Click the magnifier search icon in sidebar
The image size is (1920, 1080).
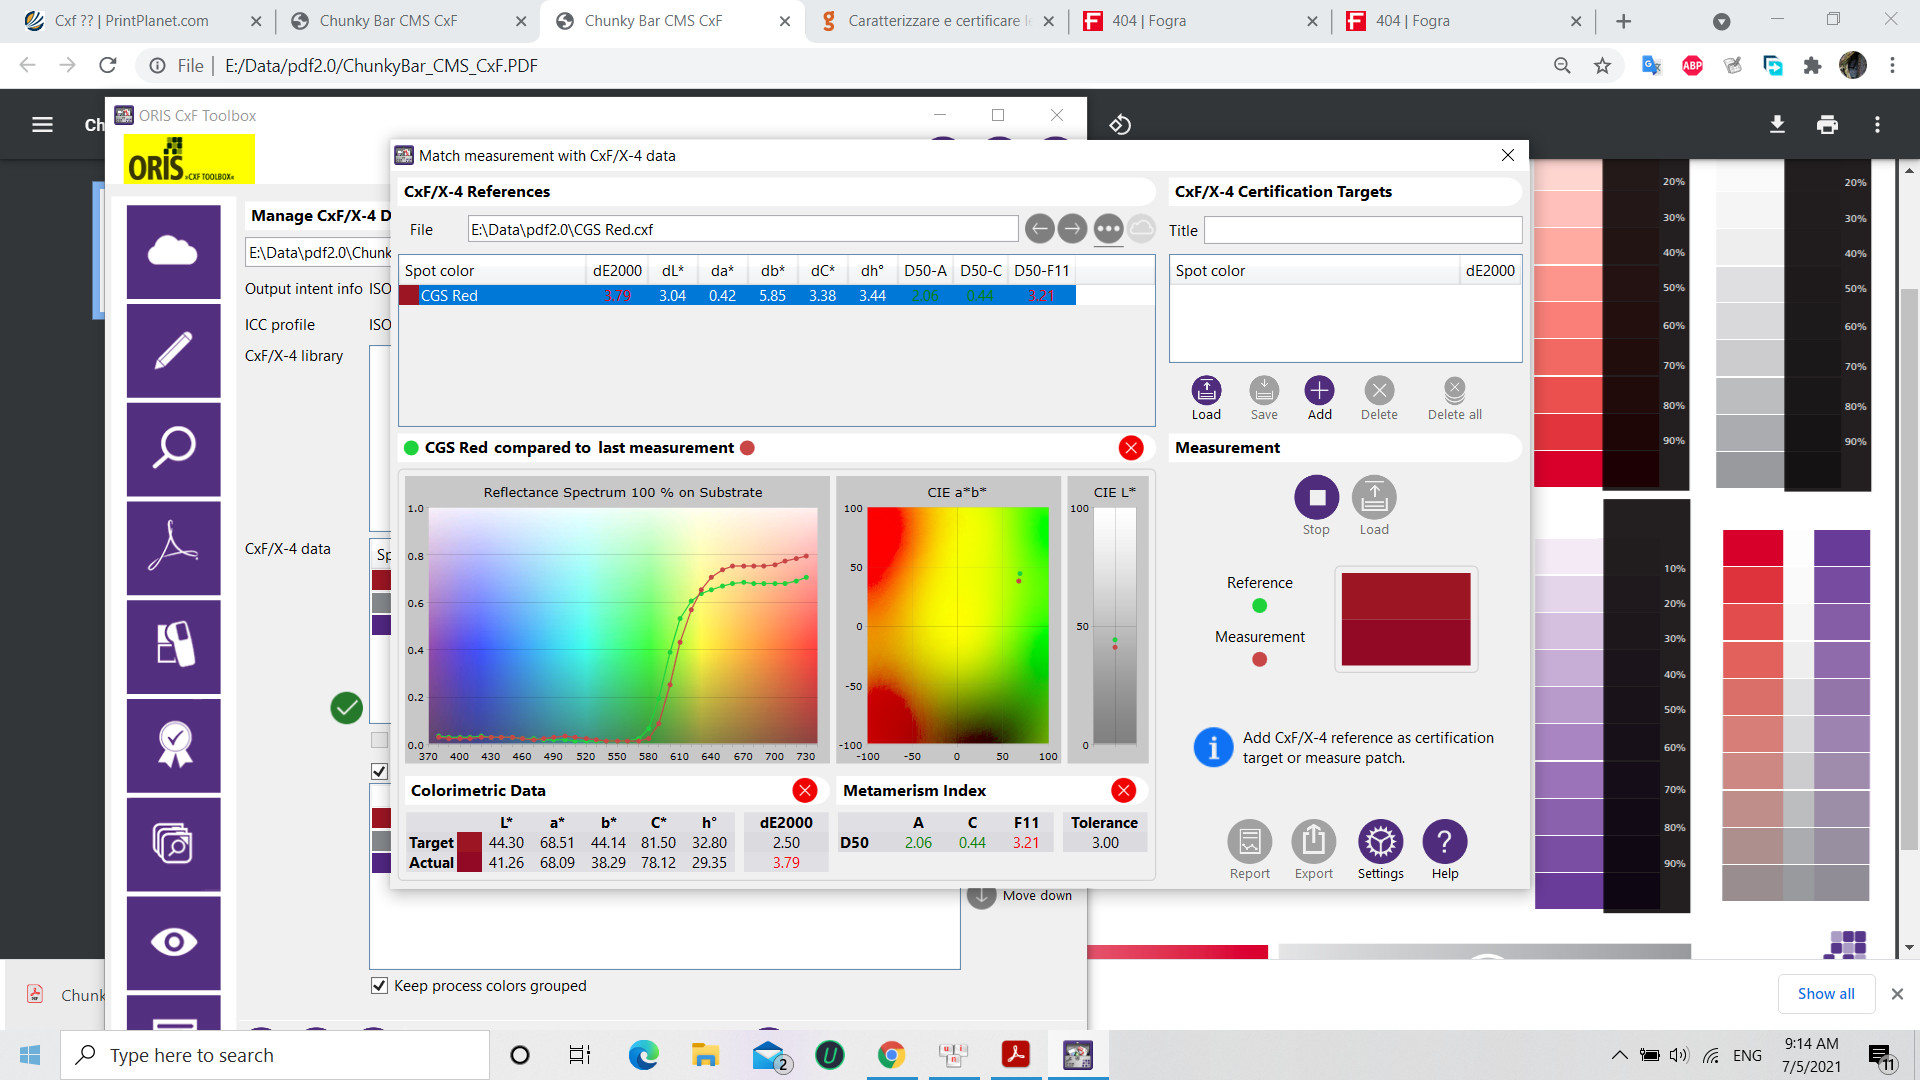[173, 449]
